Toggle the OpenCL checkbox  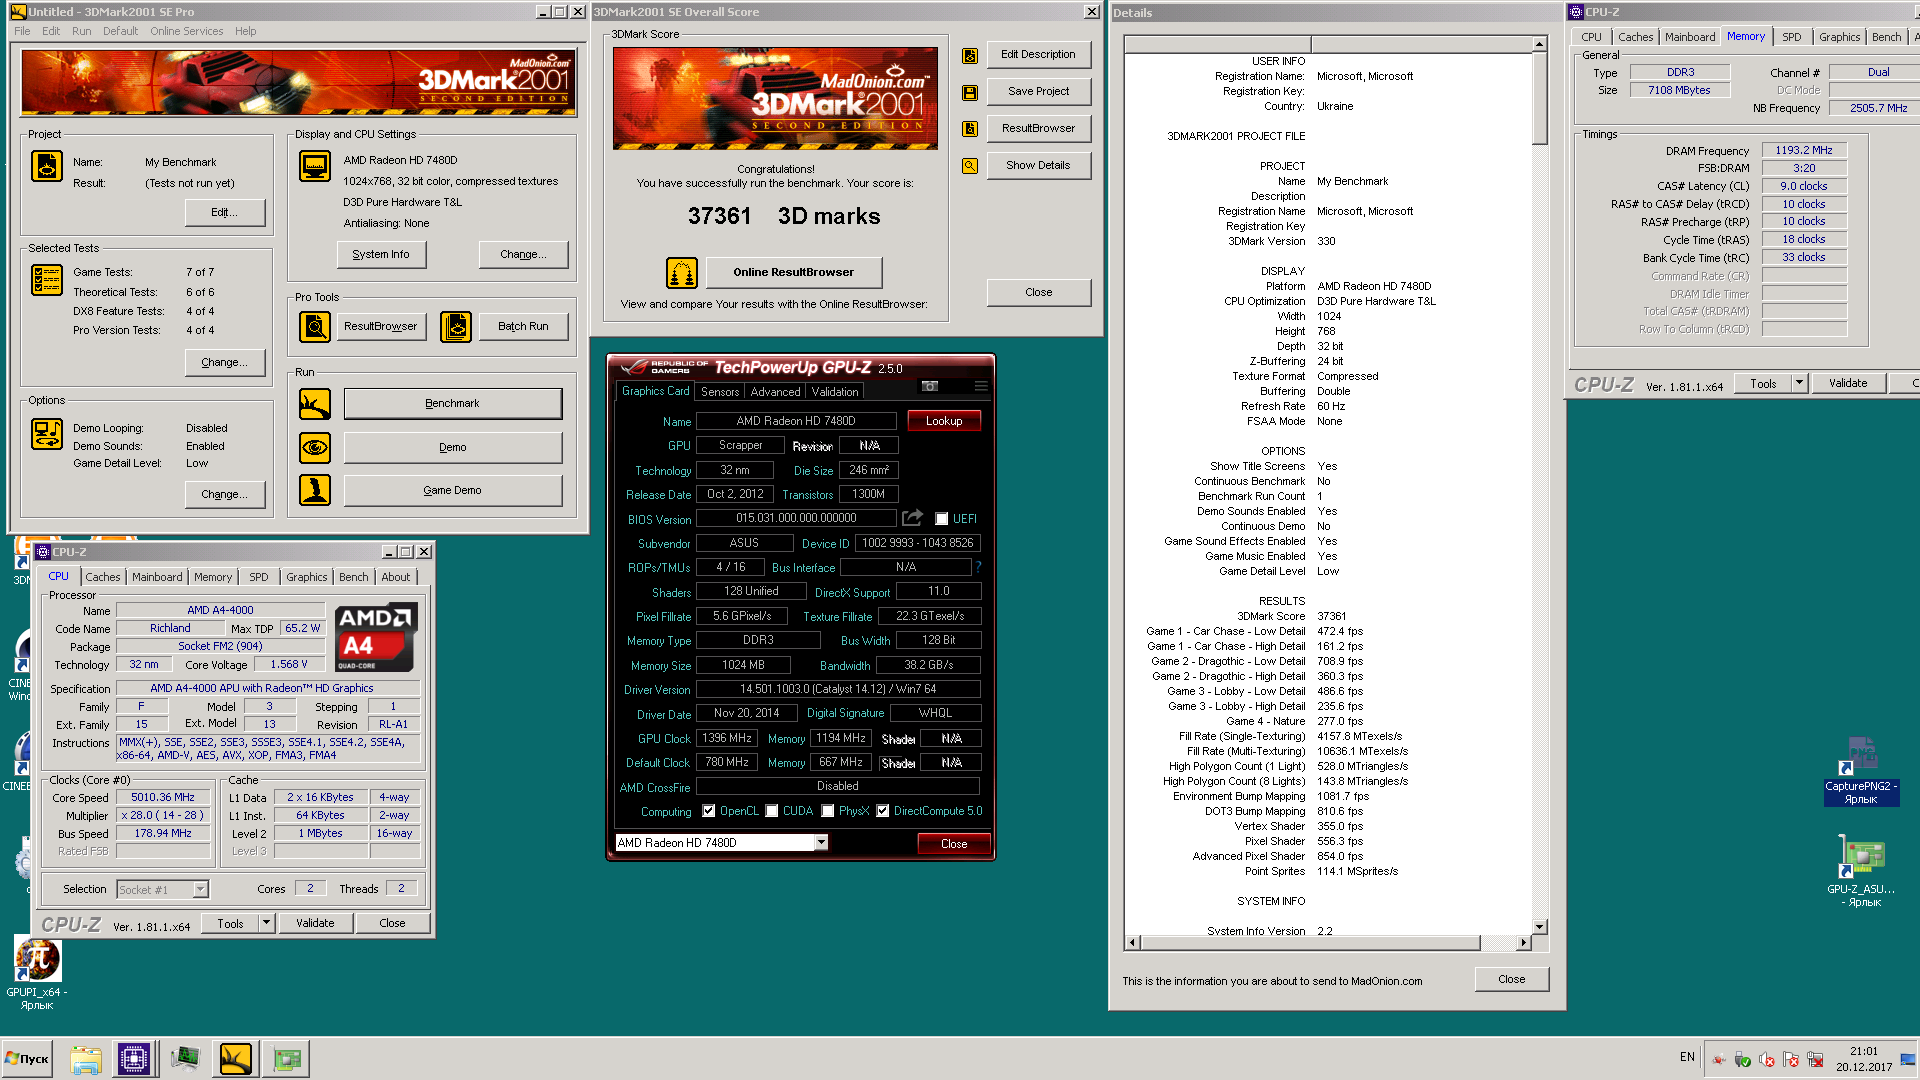point(709,811)
